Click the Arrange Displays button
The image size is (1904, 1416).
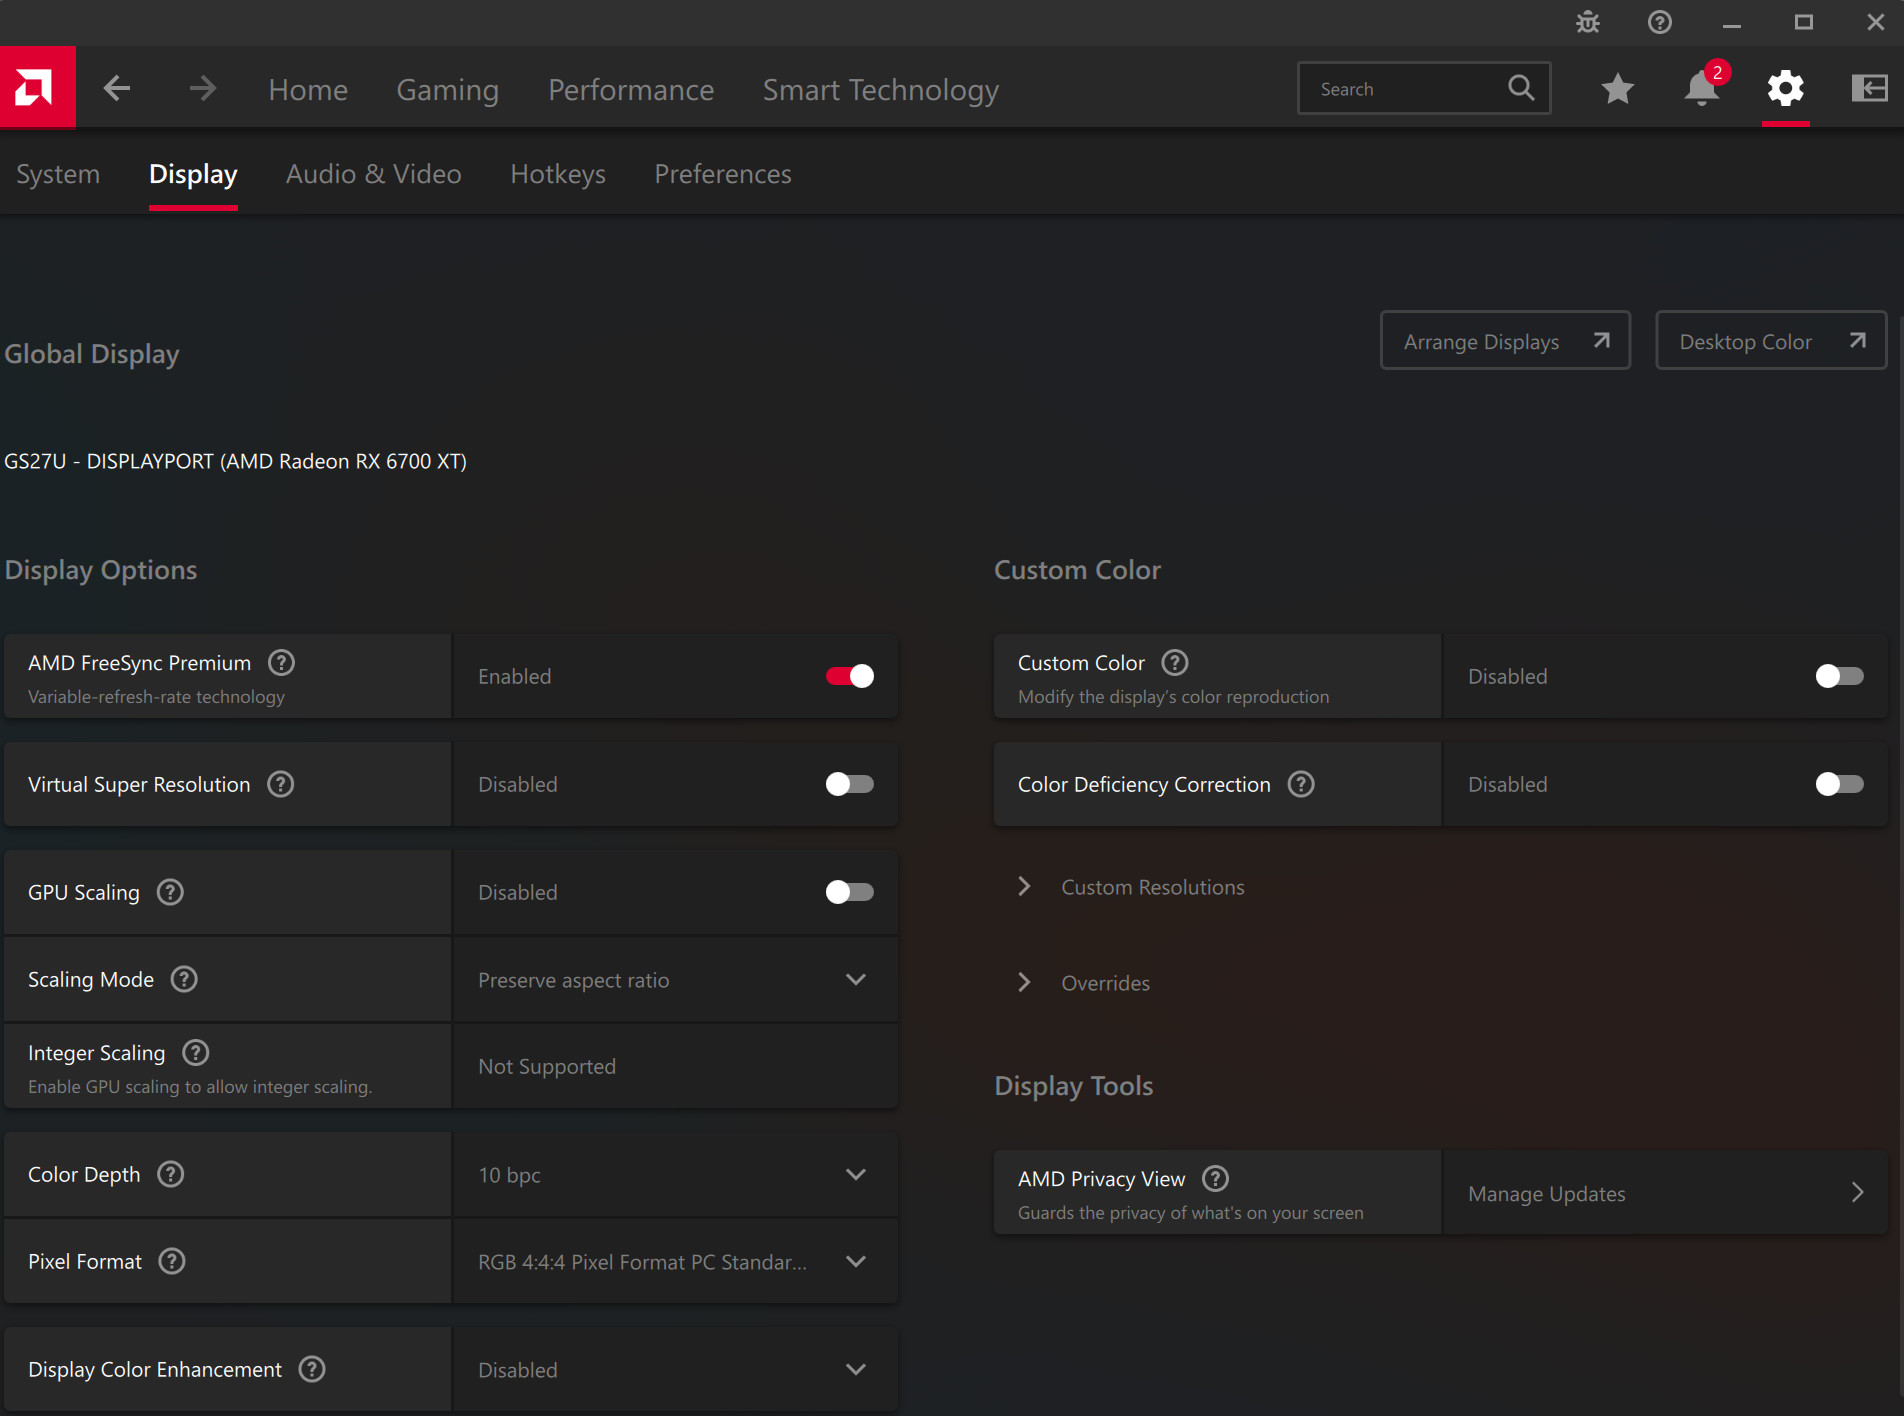pos(1505,341)
